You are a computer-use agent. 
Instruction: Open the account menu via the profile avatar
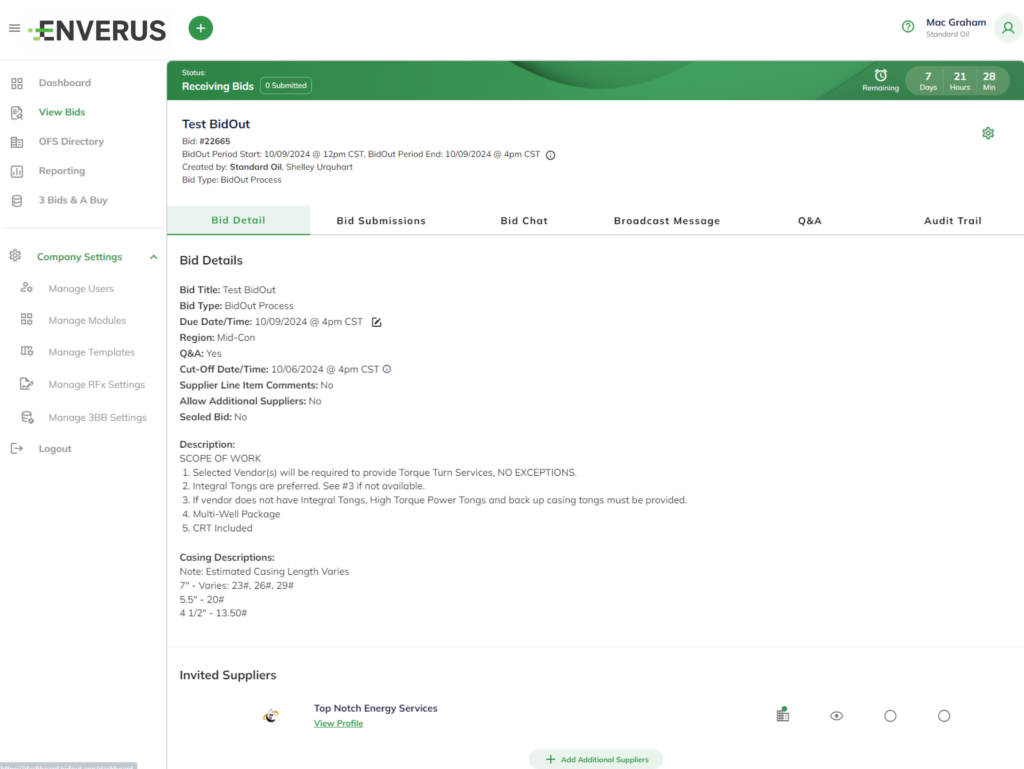[1007, 28]
